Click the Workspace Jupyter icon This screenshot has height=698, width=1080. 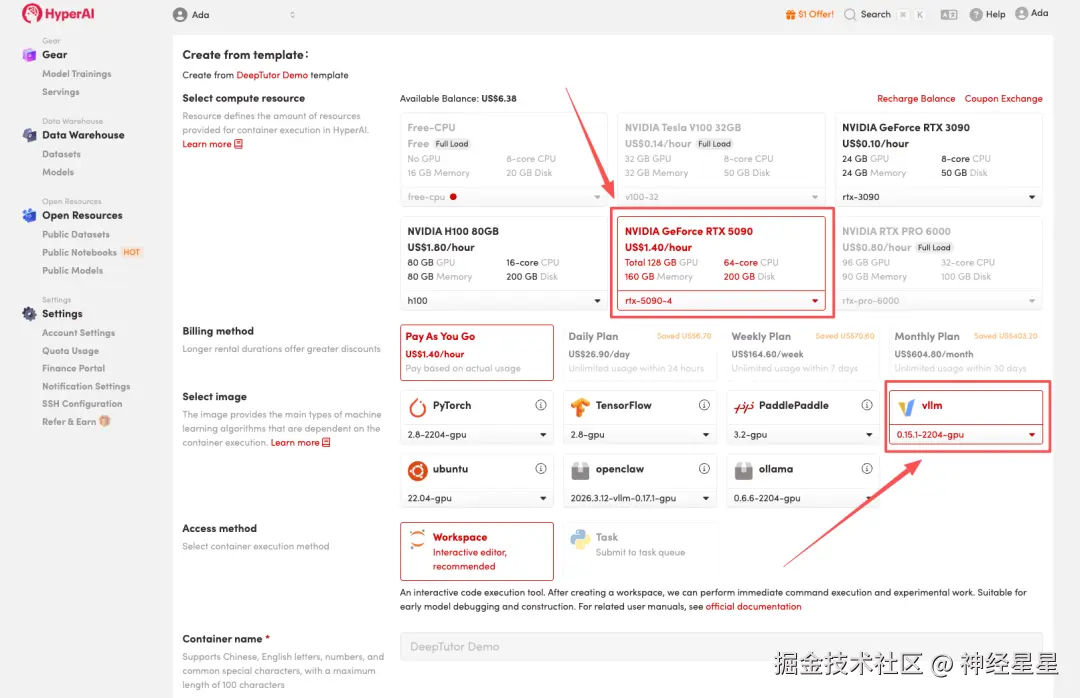click(417, 539)
